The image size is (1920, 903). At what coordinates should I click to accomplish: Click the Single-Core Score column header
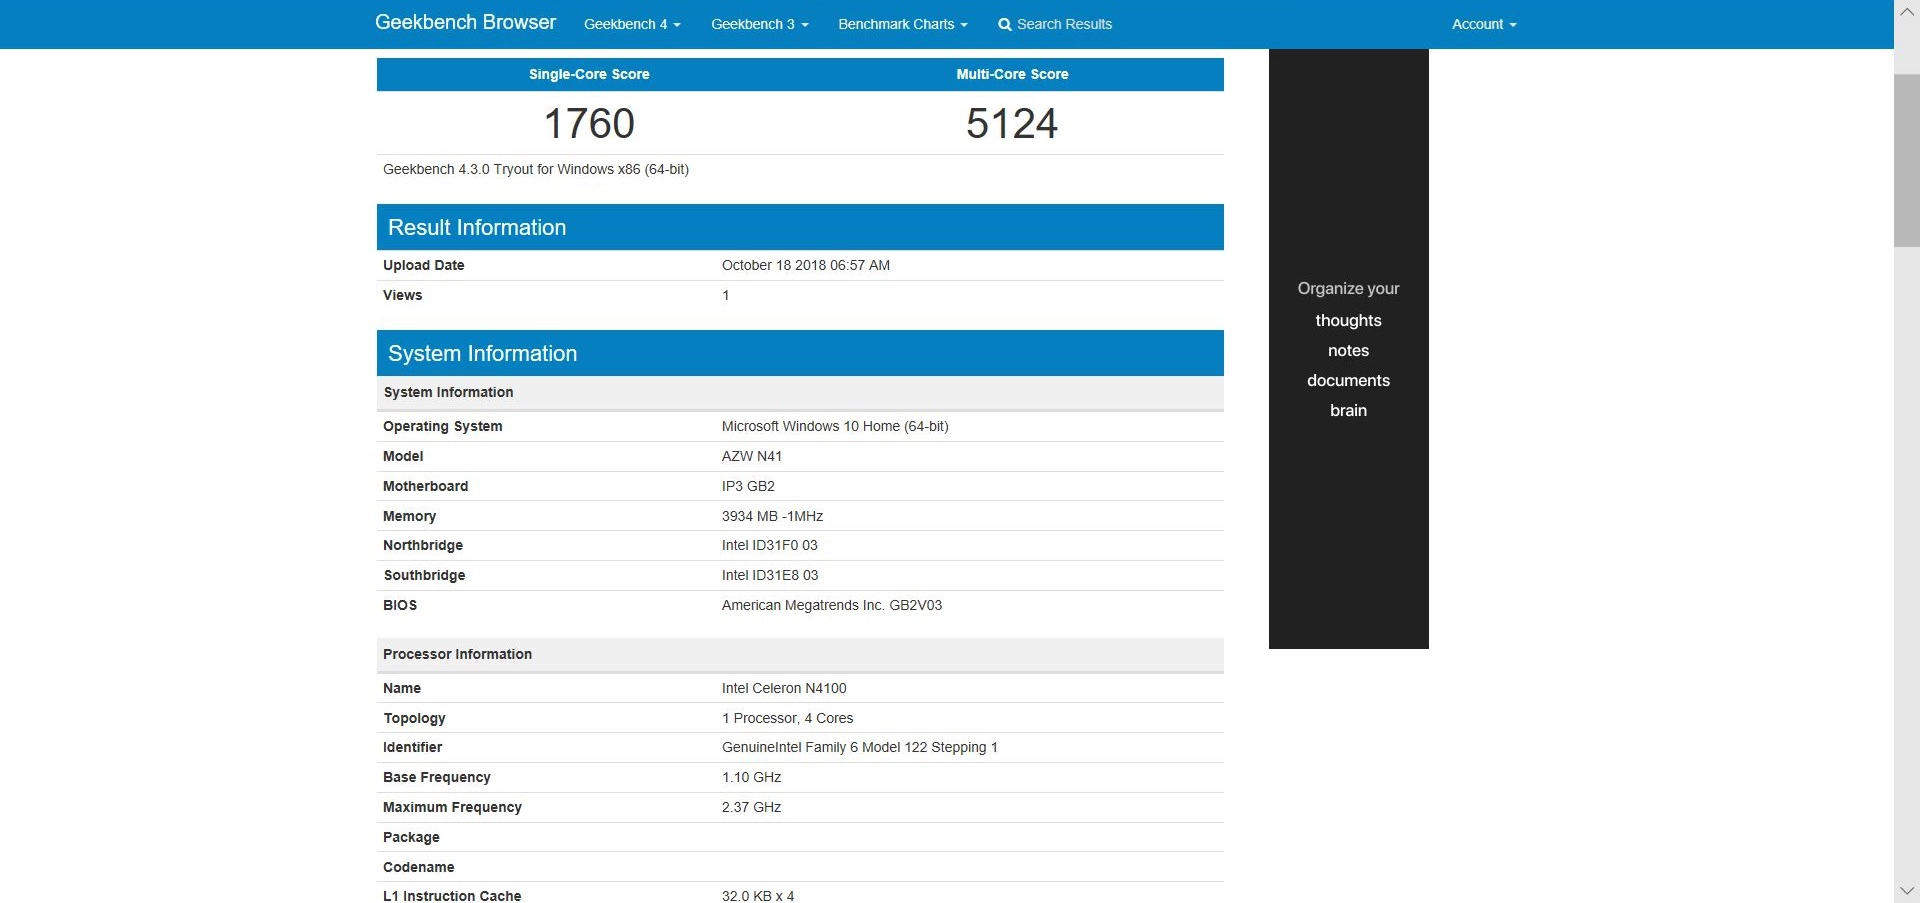pyautogui.click(x=589, y=74)
